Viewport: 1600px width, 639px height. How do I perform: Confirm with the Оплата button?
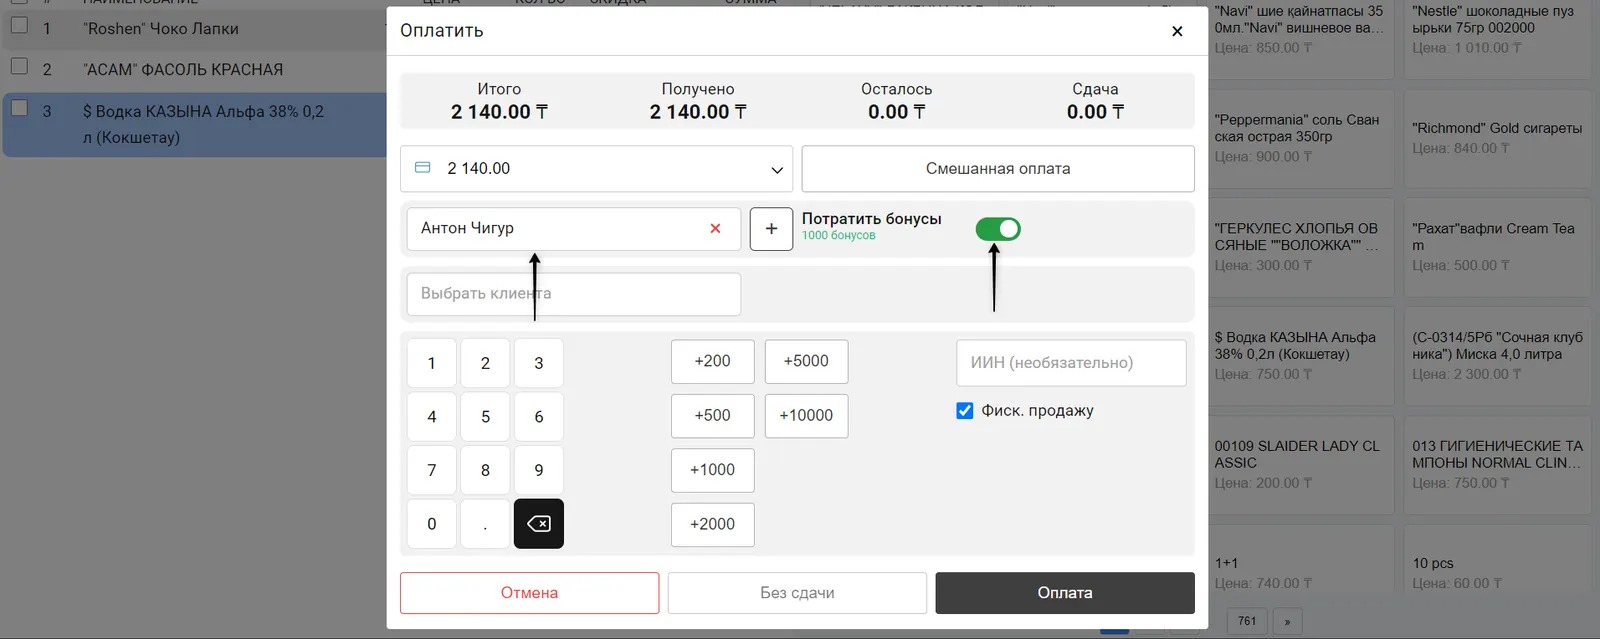[x=1064, y=593]
